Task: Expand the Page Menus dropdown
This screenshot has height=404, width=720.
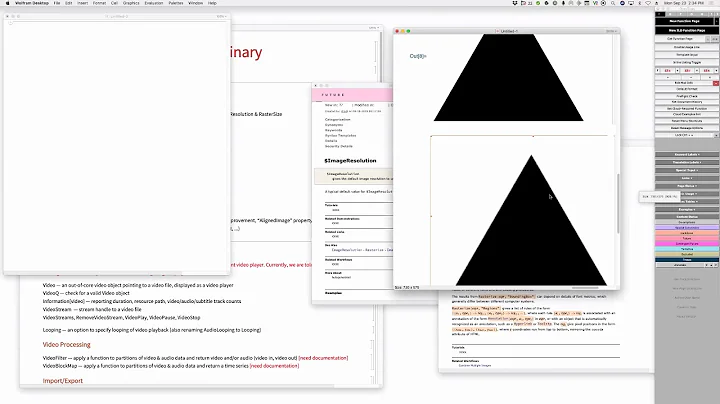Action: tap(687, 186)
